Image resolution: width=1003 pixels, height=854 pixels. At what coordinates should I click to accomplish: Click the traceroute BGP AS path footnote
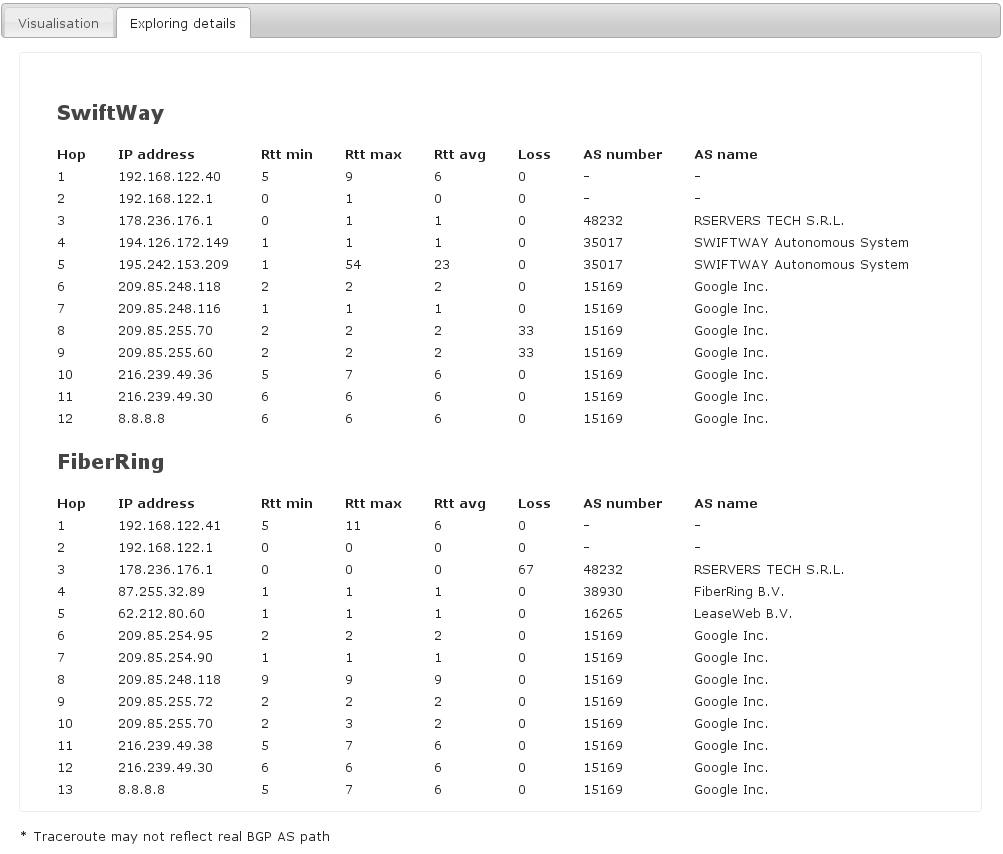point(175,836)
